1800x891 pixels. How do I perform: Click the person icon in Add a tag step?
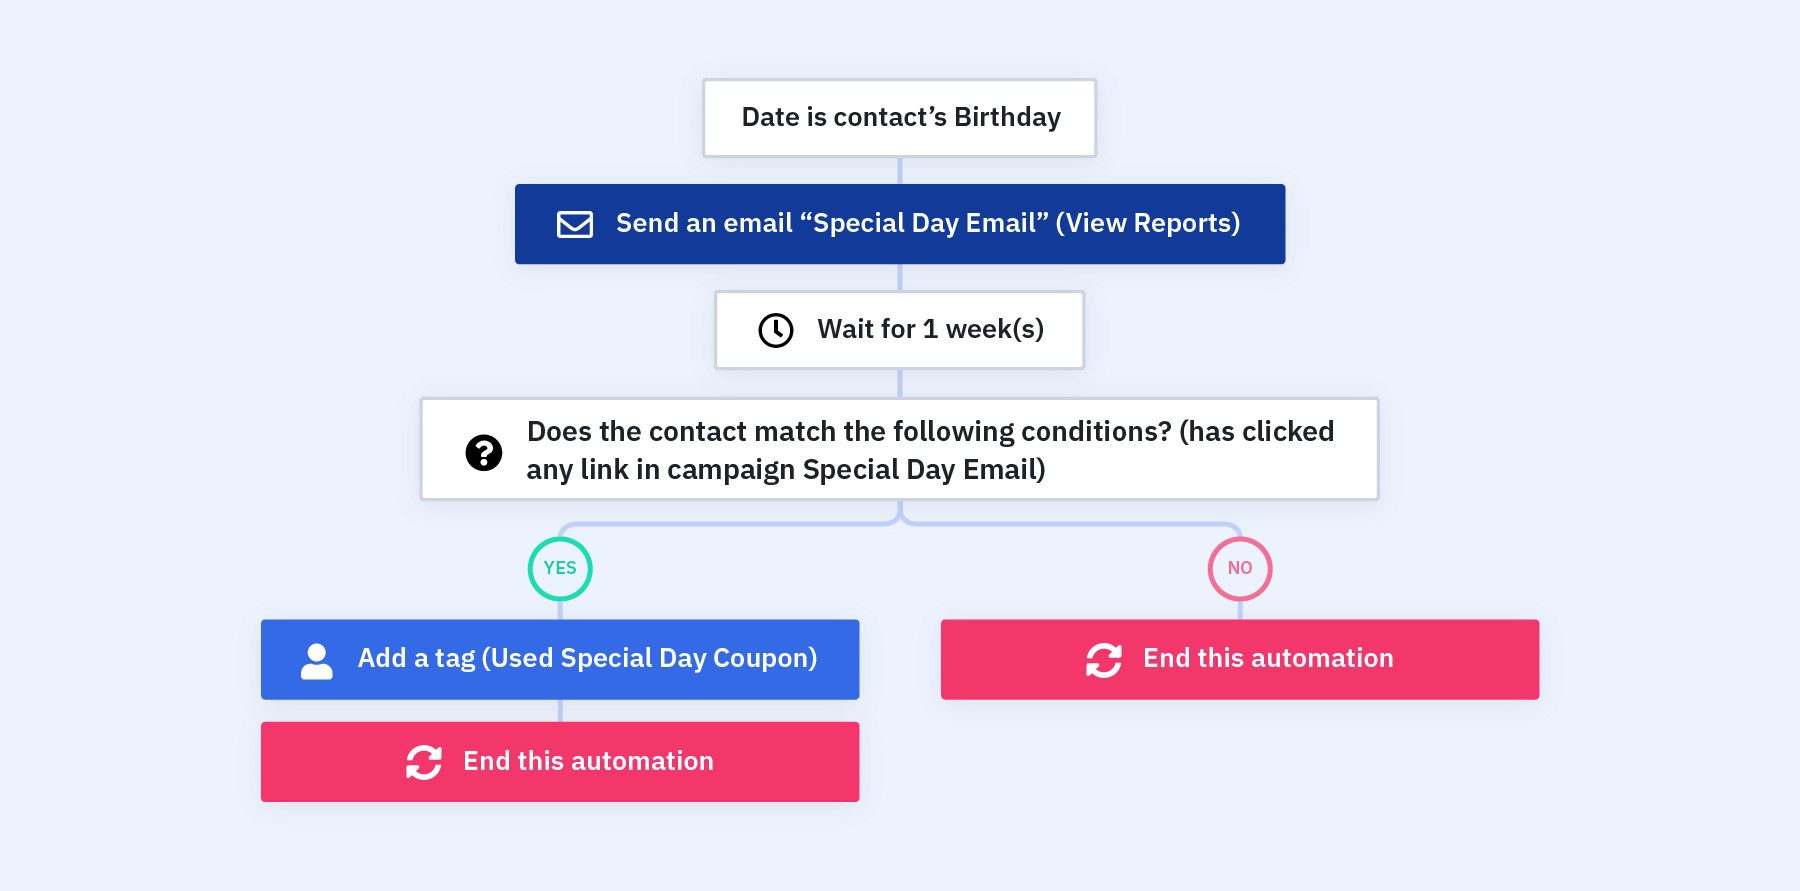pos(316,661)
